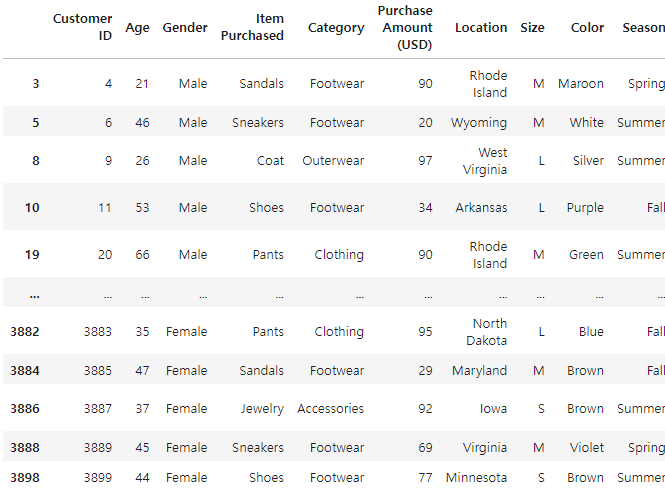665x492 pixels.
Task: Click the Minnesota location cell
Action: pyautogui.click(x=476, y=478)
